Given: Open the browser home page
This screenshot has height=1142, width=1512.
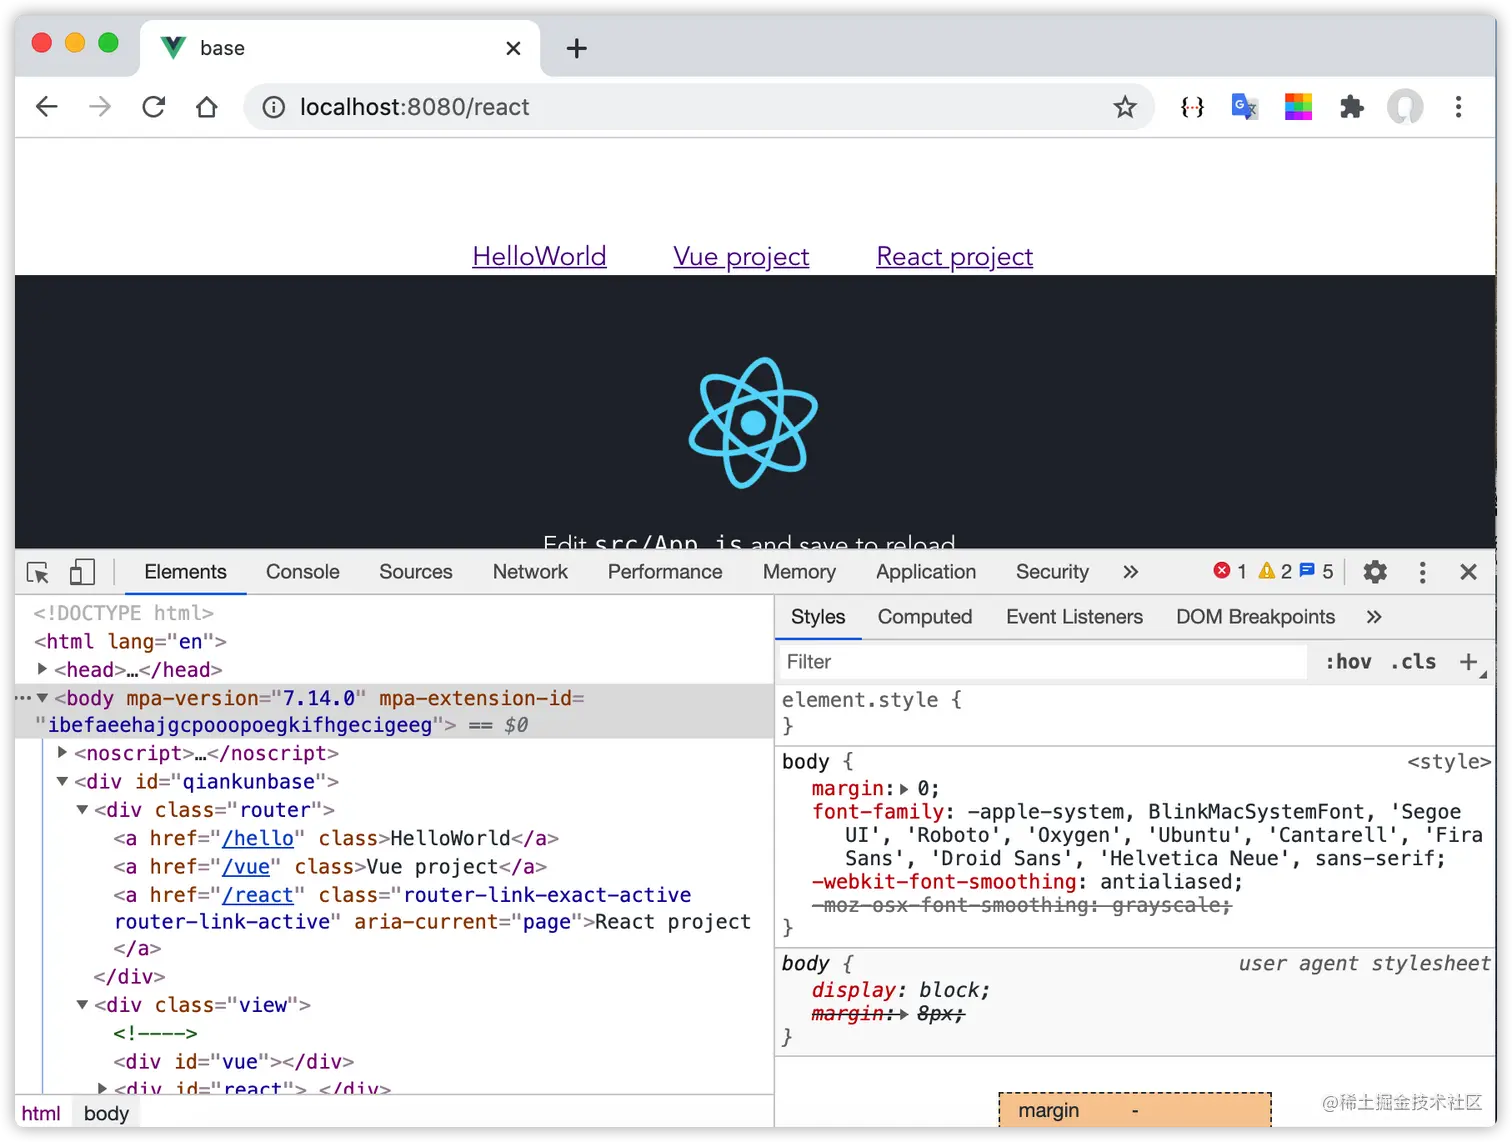Looking at the screenshot, I should pyautogui.click(x=207, y=107).
